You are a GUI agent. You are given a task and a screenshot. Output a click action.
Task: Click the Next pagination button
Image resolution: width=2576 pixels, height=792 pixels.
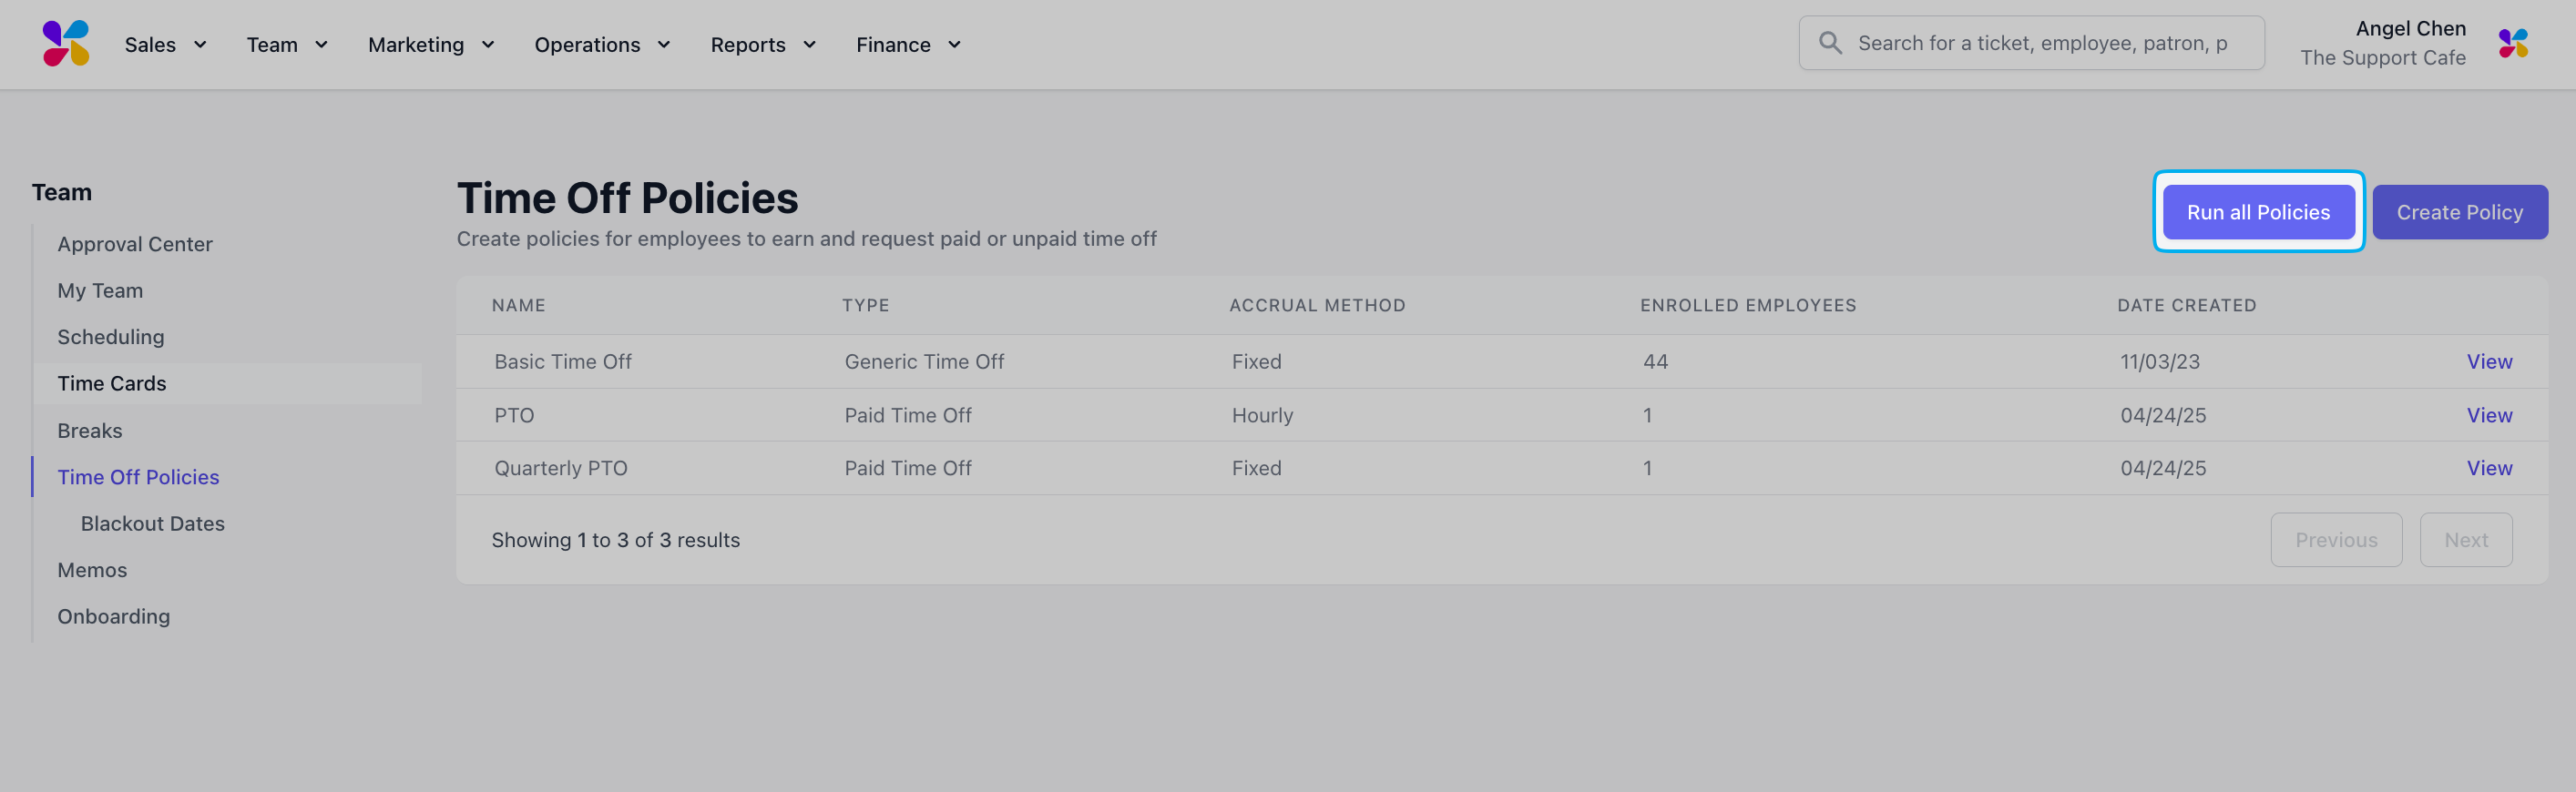[x=2465, y=540]
